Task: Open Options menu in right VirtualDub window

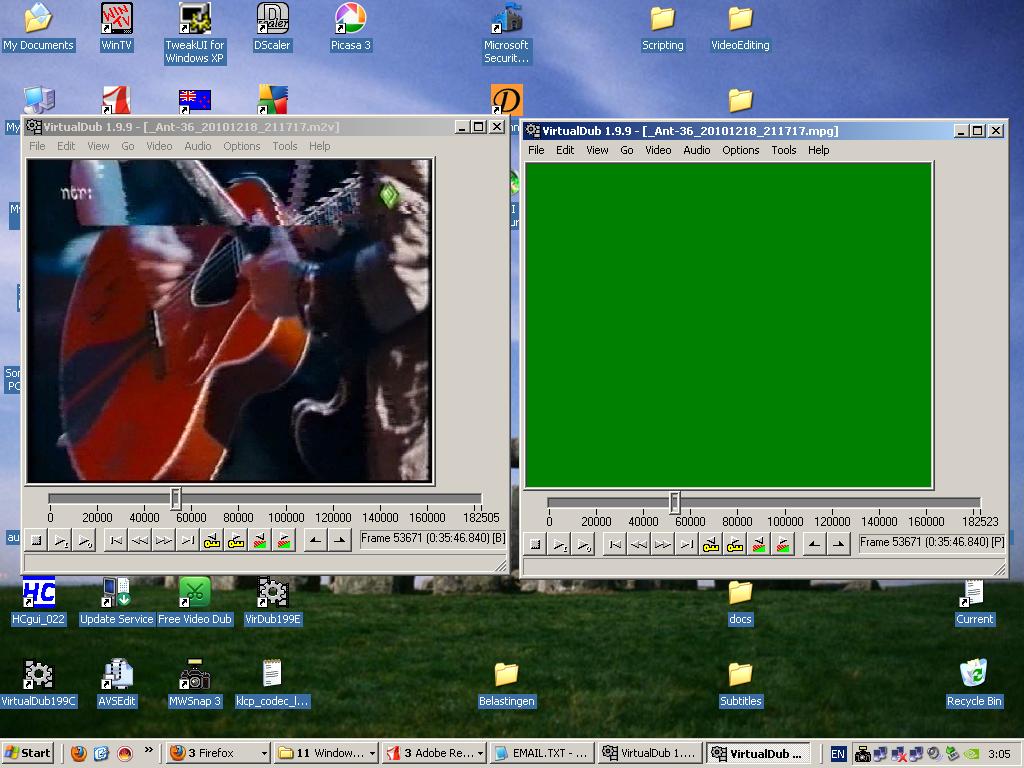Action: point(741,150)
